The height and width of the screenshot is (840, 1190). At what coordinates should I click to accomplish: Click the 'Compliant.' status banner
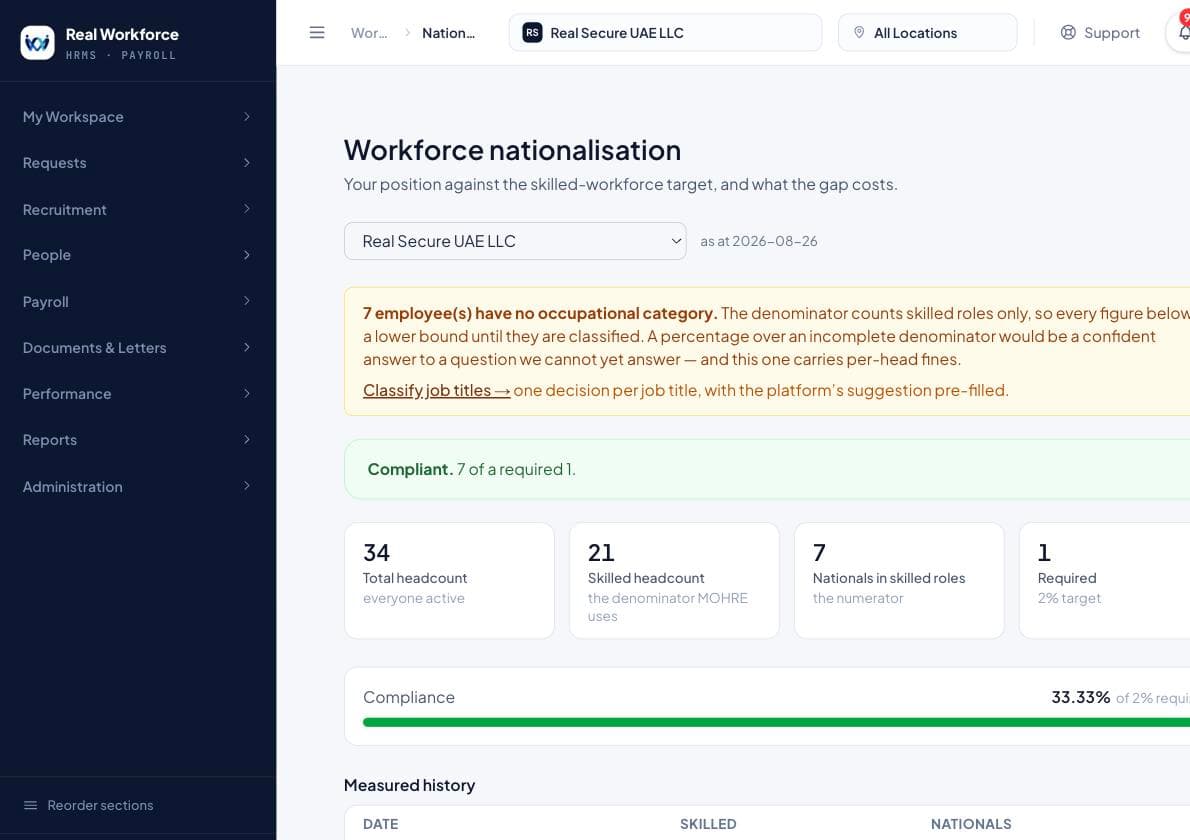[x=767, y=469]
